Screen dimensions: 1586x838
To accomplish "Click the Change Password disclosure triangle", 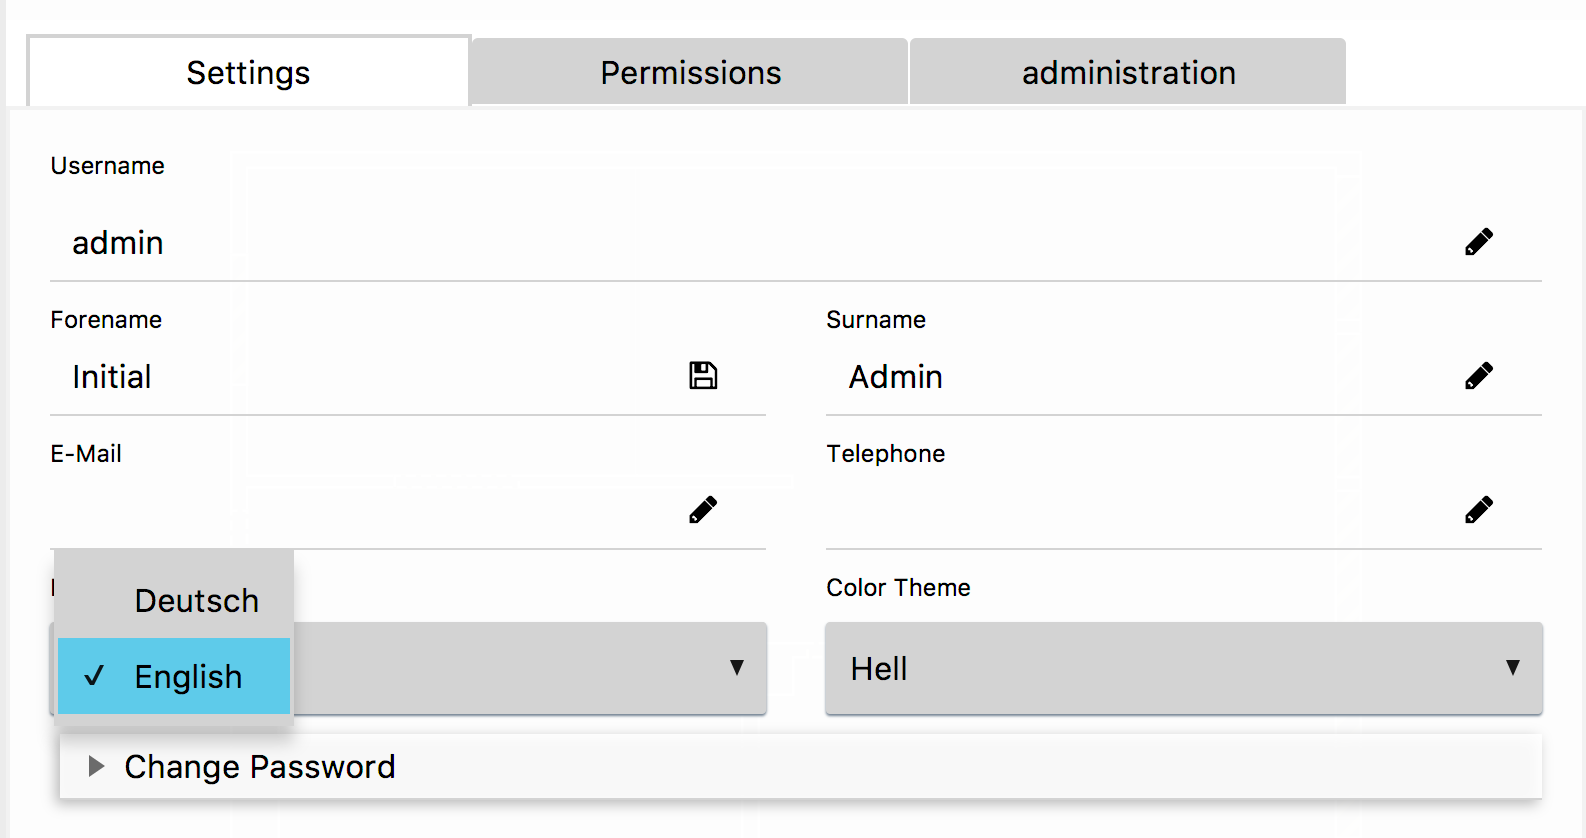I will [96, 767].
